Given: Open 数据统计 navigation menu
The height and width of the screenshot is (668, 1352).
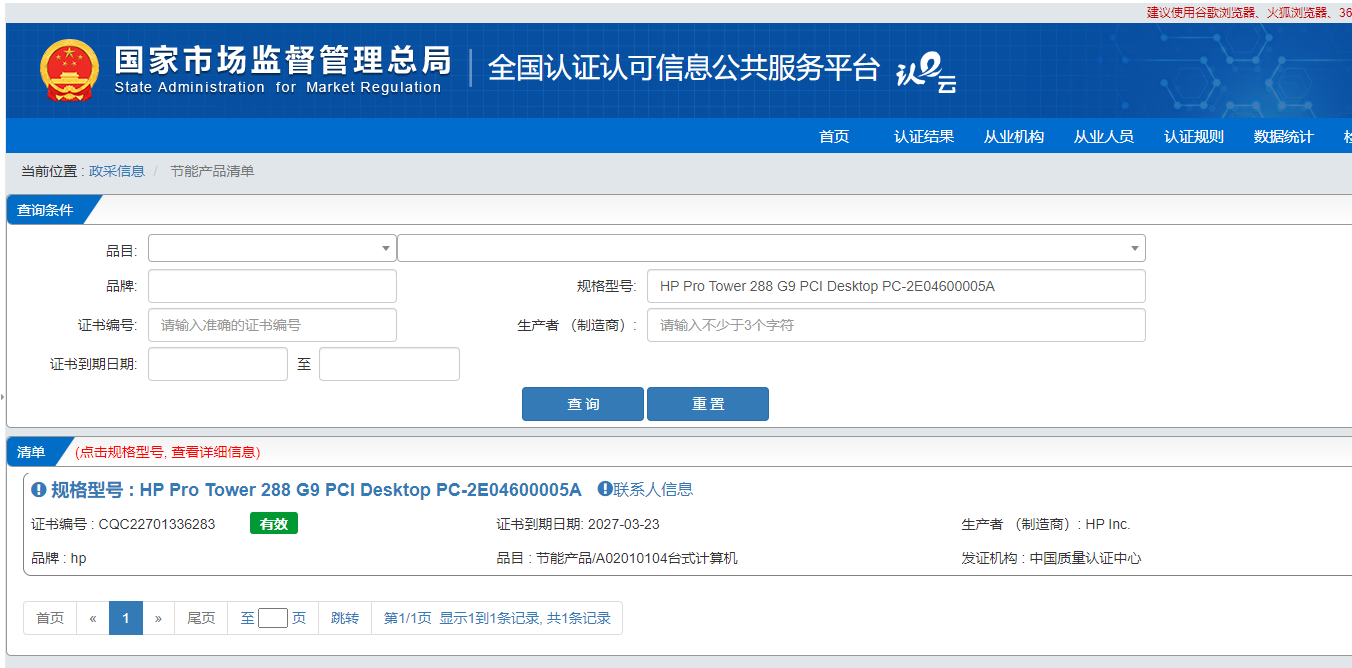Looking at the screenshot, I should (1284, 137).
